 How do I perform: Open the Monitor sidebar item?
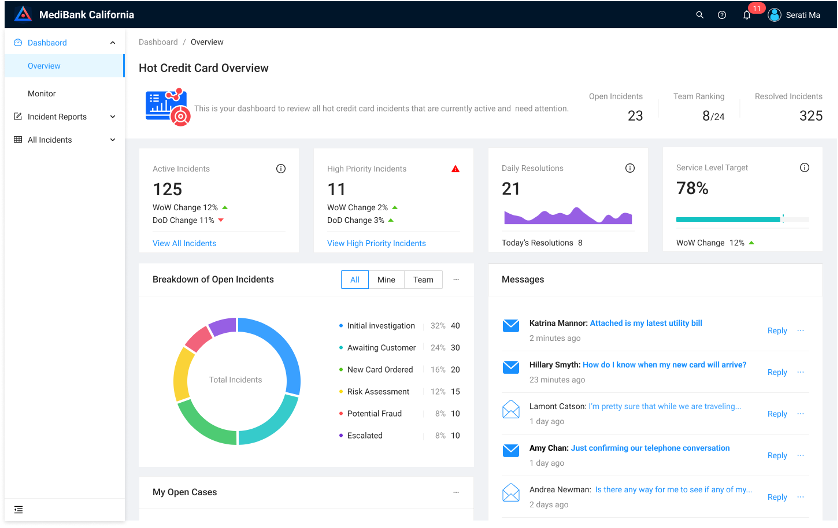click(x=42, y=93)
